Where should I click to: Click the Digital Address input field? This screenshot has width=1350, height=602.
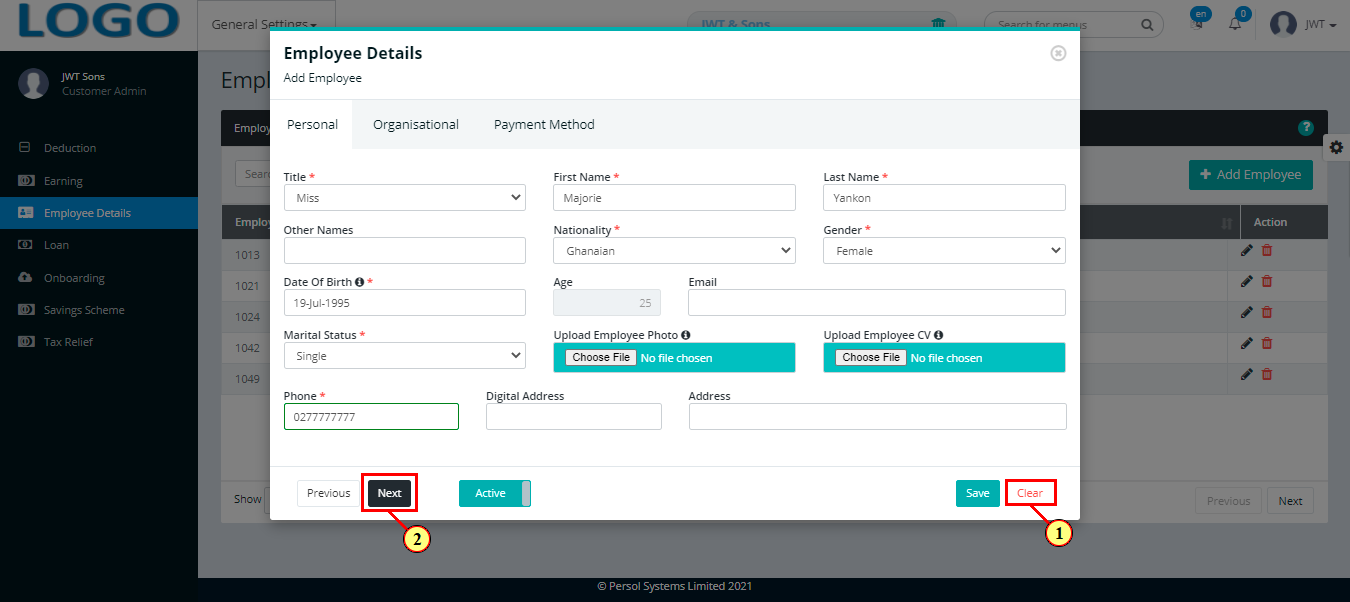pos(574,417)
